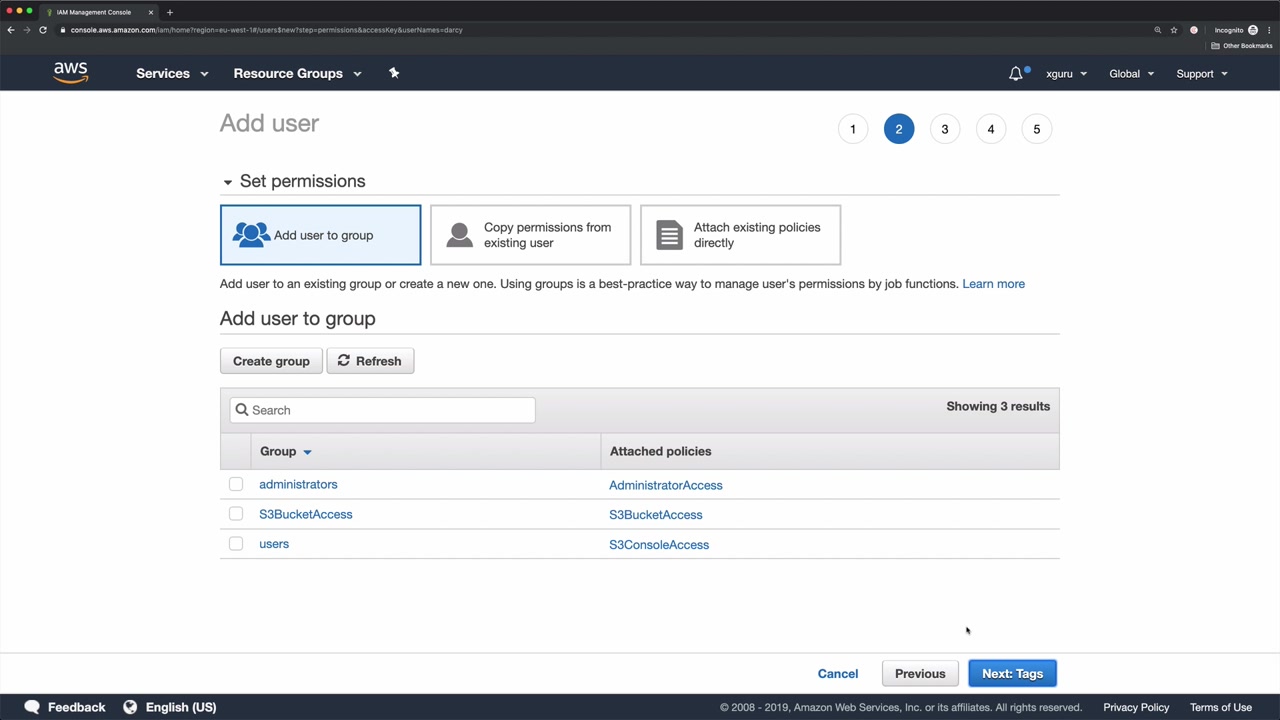Click the Previous button
Image resolution: width=1280 pixels, height=720 pixels.
click(920, 674)
